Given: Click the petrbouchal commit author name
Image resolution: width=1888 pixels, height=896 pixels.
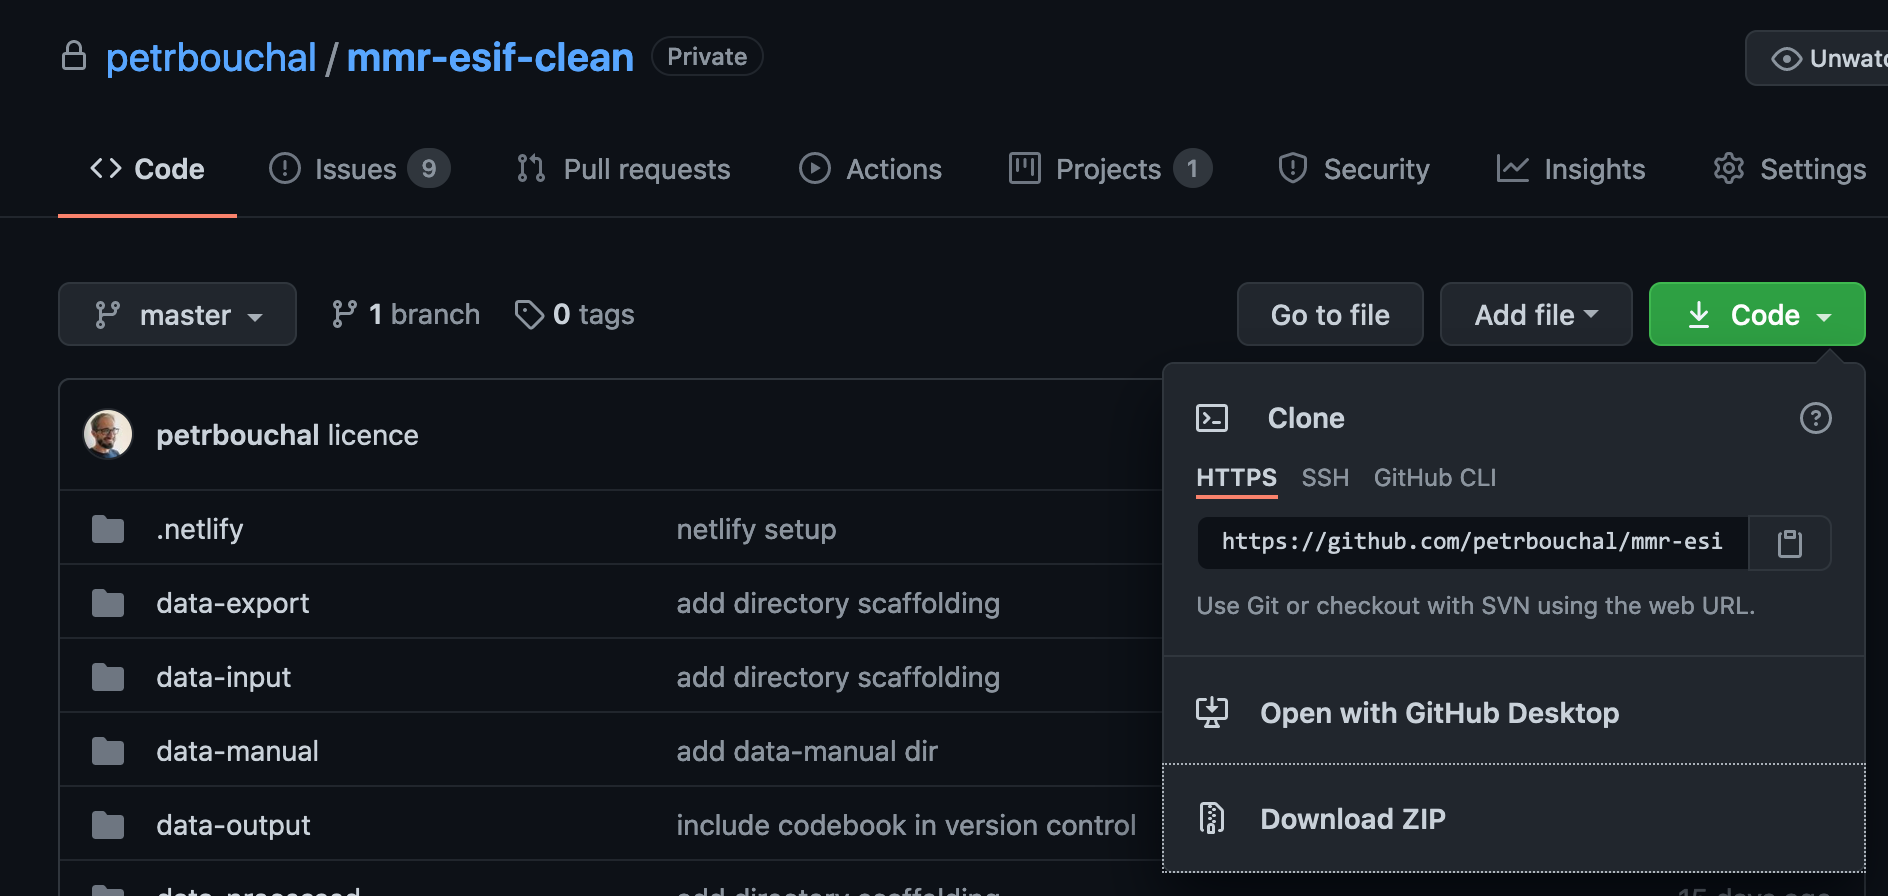Looking at the screenshot, I should point(238,435).
